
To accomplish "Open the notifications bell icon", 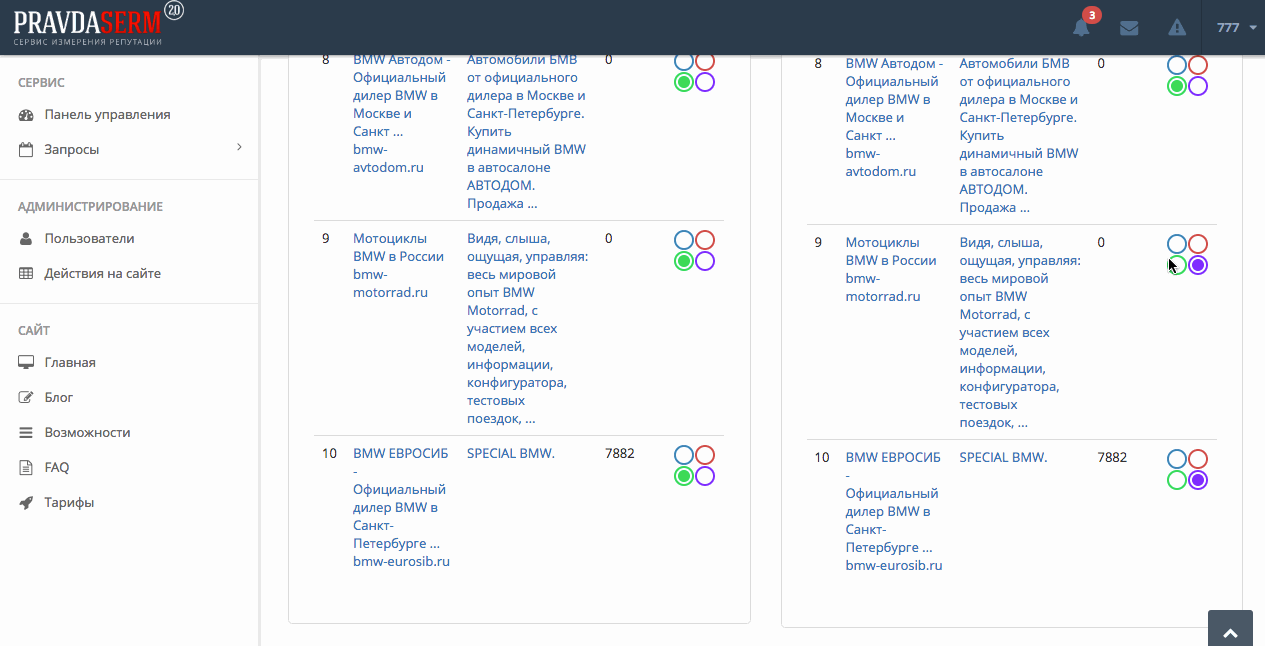I will pyautogui.click(x=1080, y=28).
